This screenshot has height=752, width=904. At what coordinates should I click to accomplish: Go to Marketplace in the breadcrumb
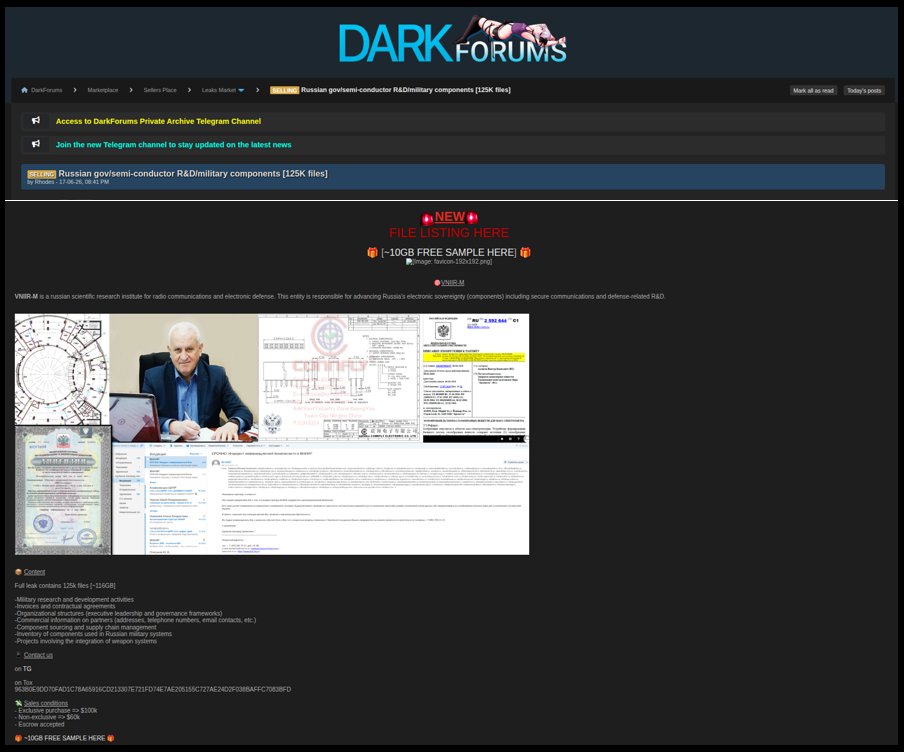pyautogui.click(x=103, y=90)
